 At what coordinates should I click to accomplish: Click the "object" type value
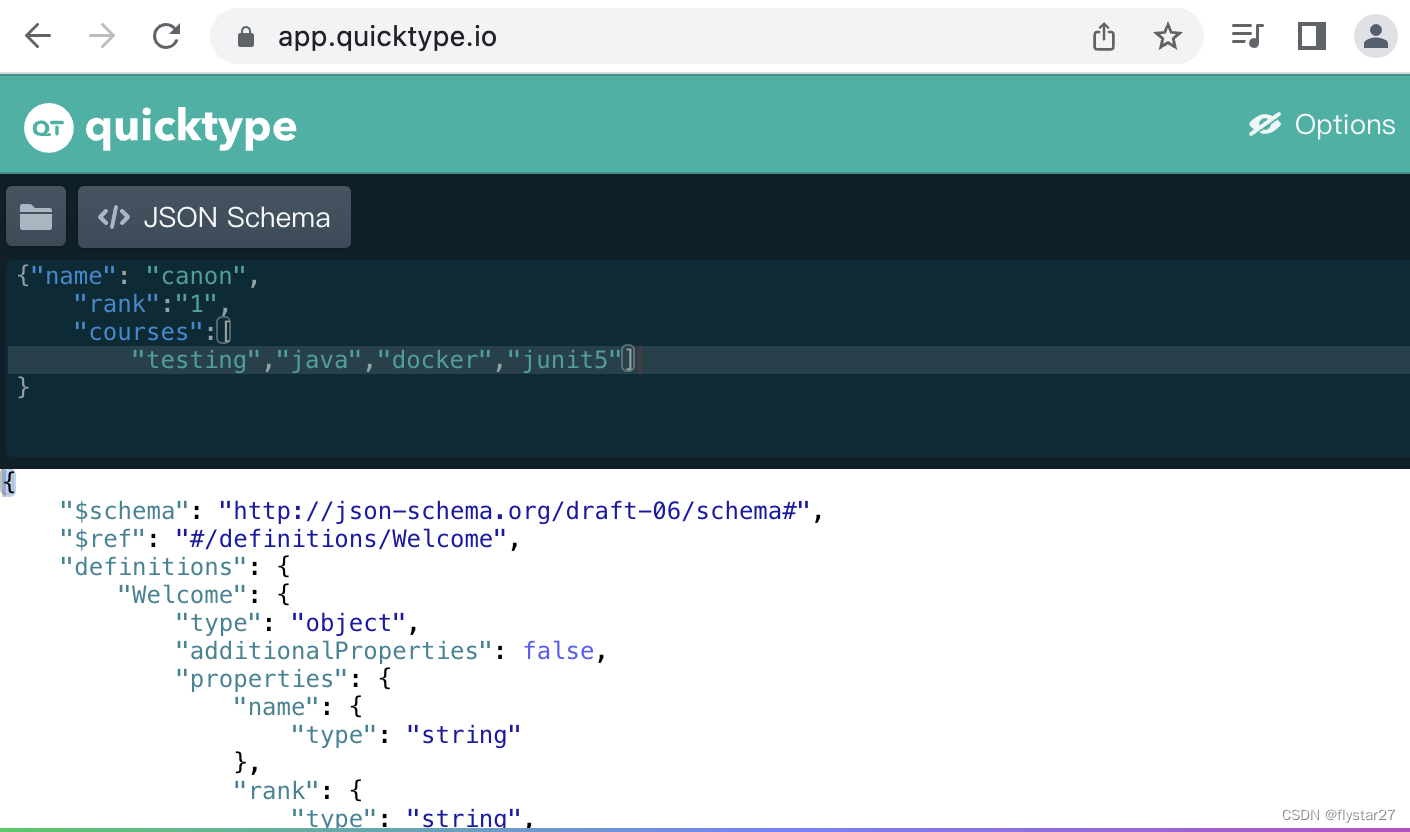348,623
